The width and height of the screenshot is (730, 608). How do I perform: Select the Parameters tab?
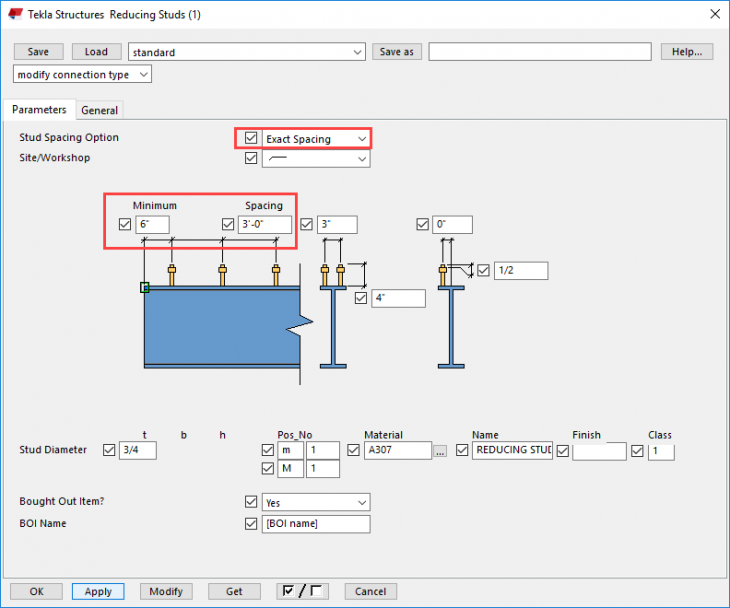tap(40, 110)
